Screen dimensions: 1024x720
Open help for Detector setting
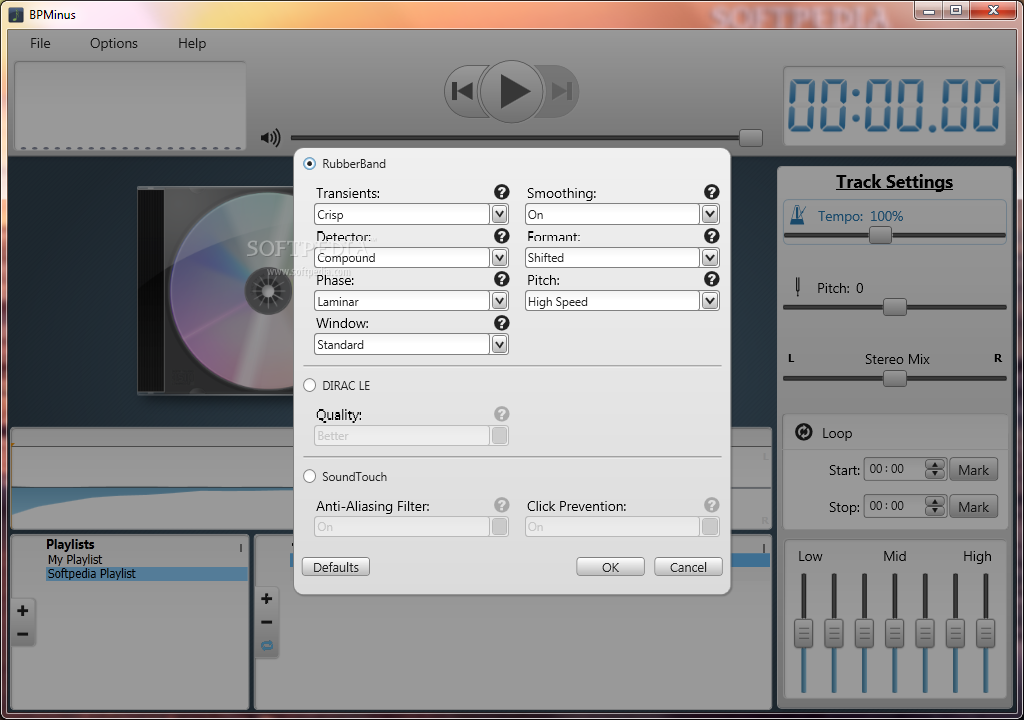point(502,236)
